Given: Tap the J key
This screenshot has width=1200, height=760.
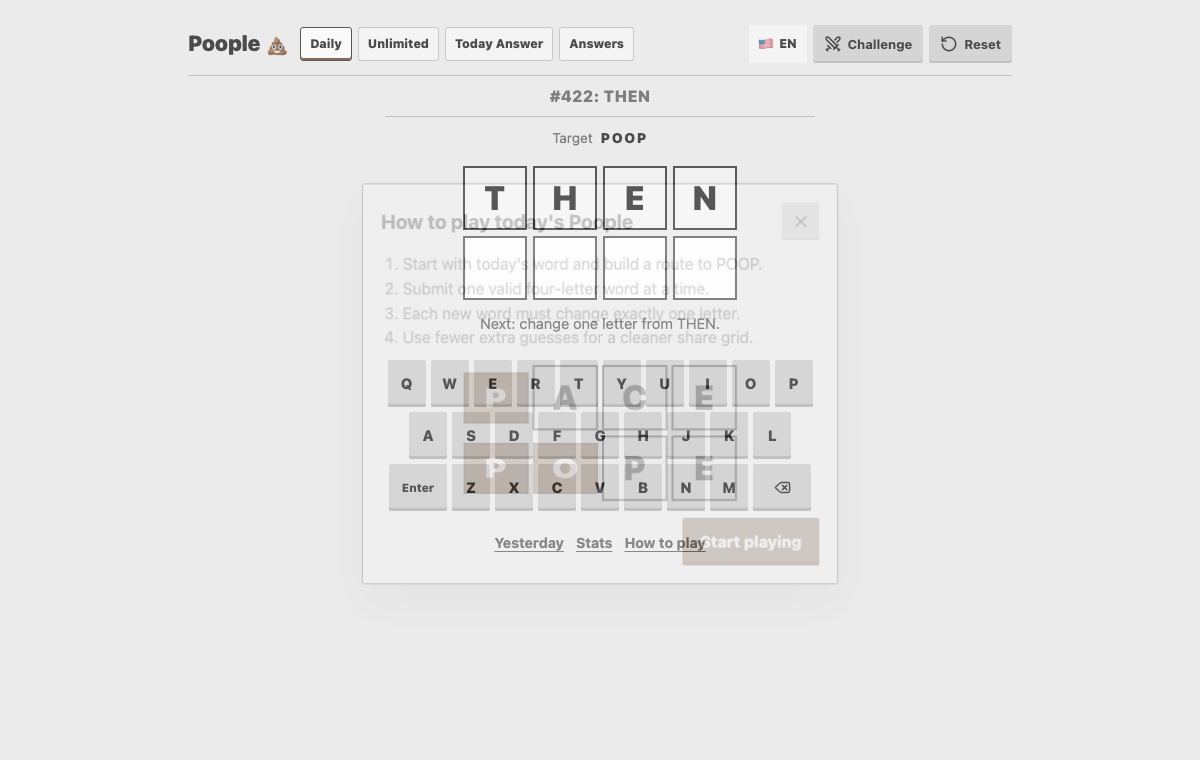Looking at the screenshot, I should pyautogui.click(x=686, y=435).
